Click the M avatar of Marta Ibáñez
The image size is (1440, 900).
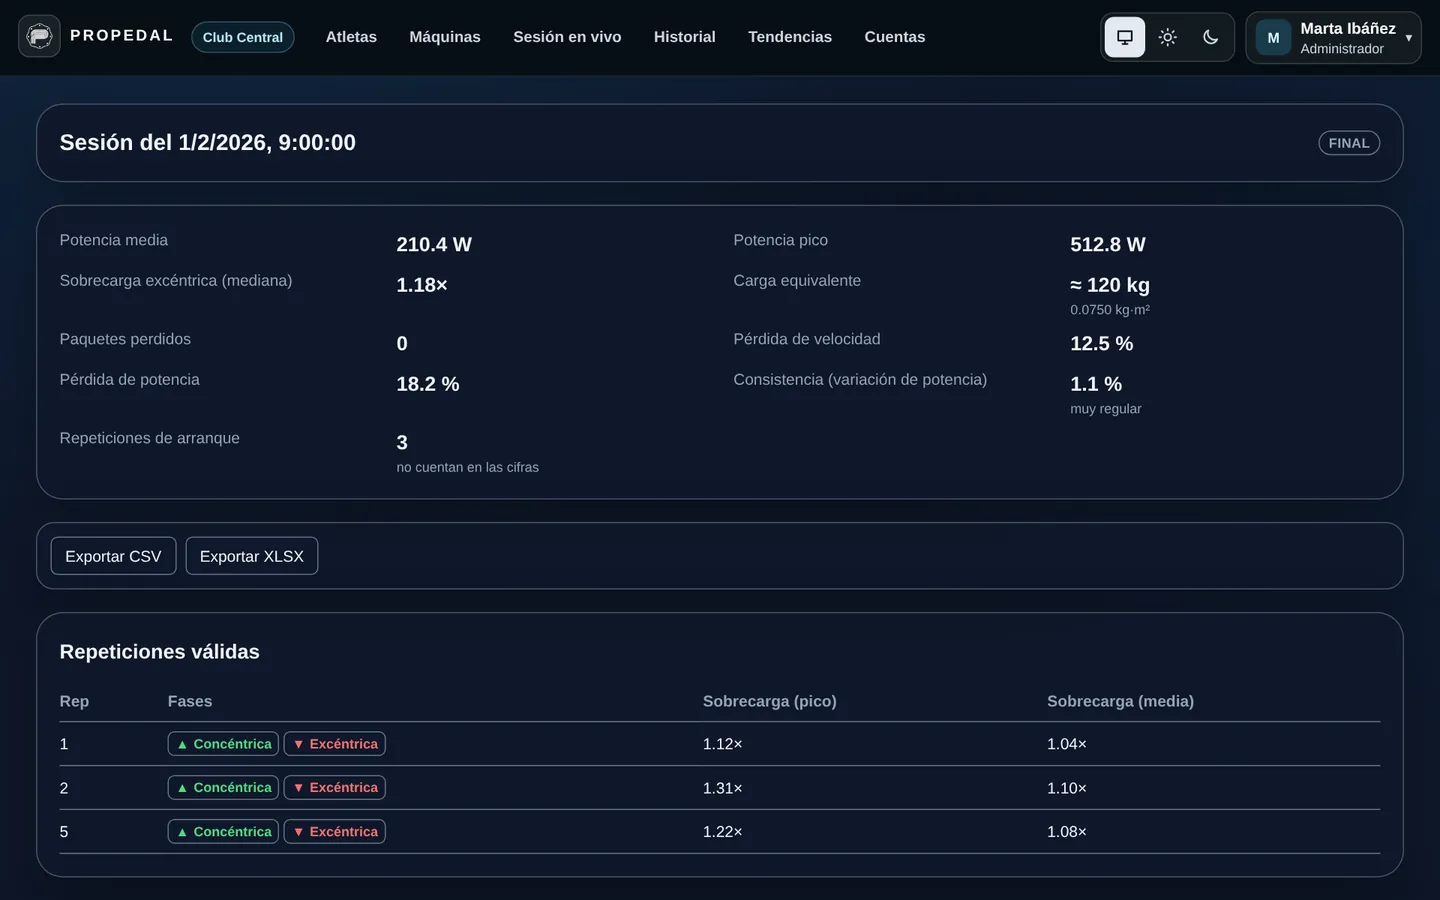(1273, 38)
